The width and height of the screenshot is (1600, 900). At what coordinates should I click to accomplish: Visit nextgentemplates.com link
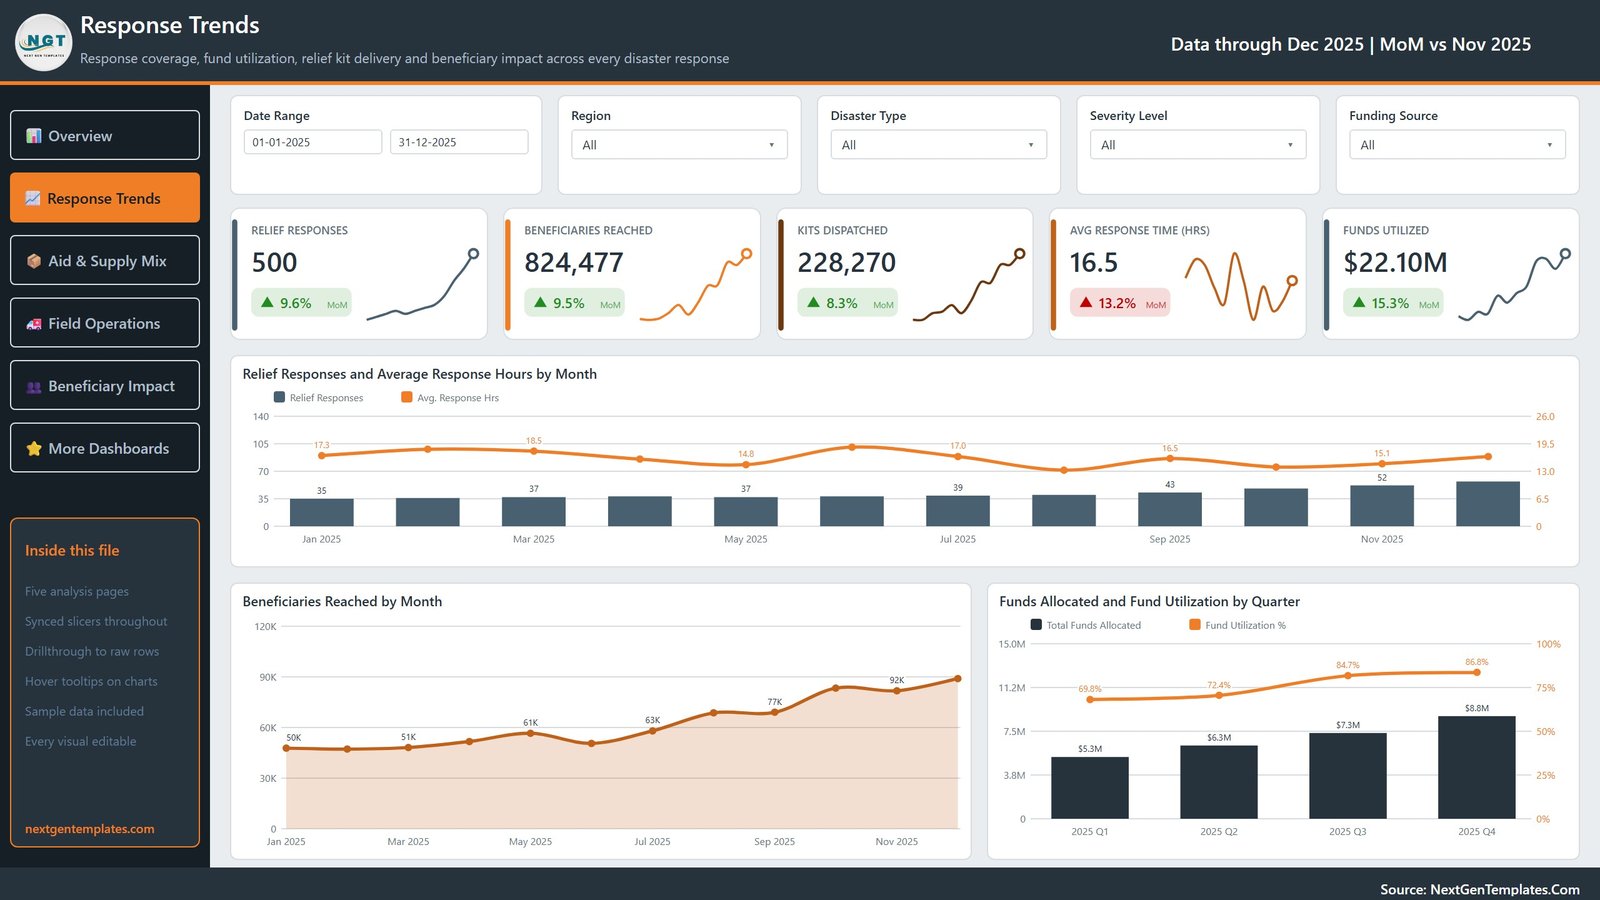point(90,829)
